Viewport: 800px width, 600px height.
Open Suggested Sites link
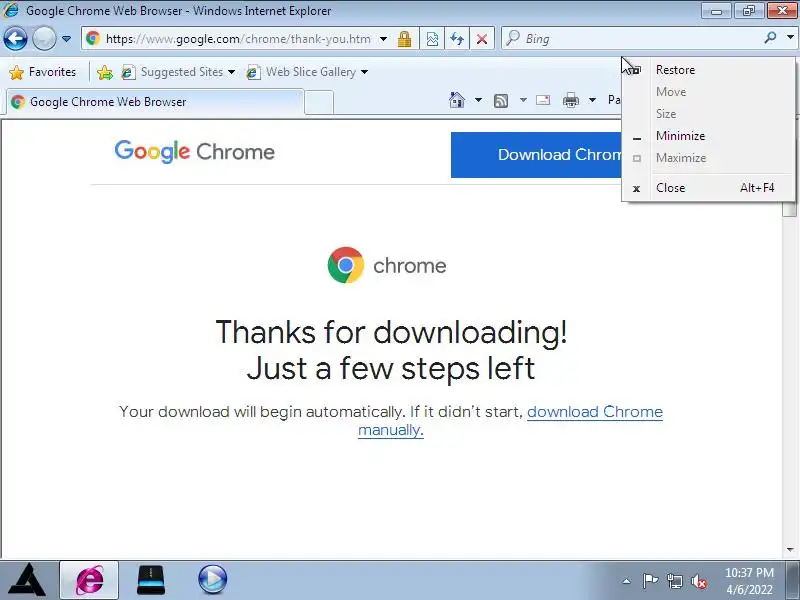click(x=173, y=72)
